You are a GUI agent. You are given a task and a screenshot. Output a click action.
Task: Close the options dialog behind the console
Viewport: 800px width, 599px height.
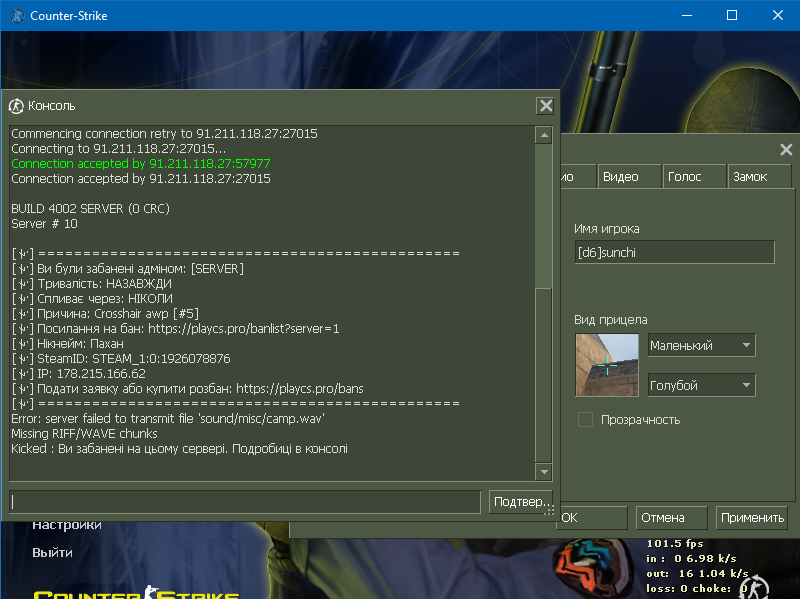tap(786, 149)
